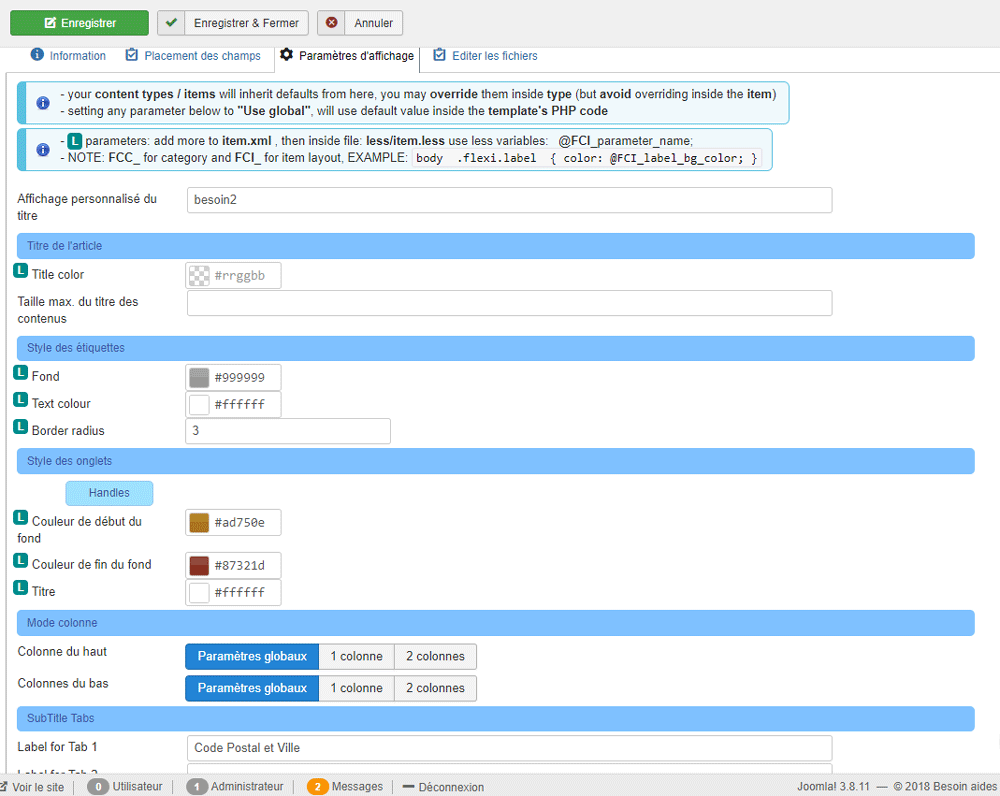Click Enregistrer & Fermer button
The height and width of the screenshot is (796, 1000).
(x=233, y=23)
